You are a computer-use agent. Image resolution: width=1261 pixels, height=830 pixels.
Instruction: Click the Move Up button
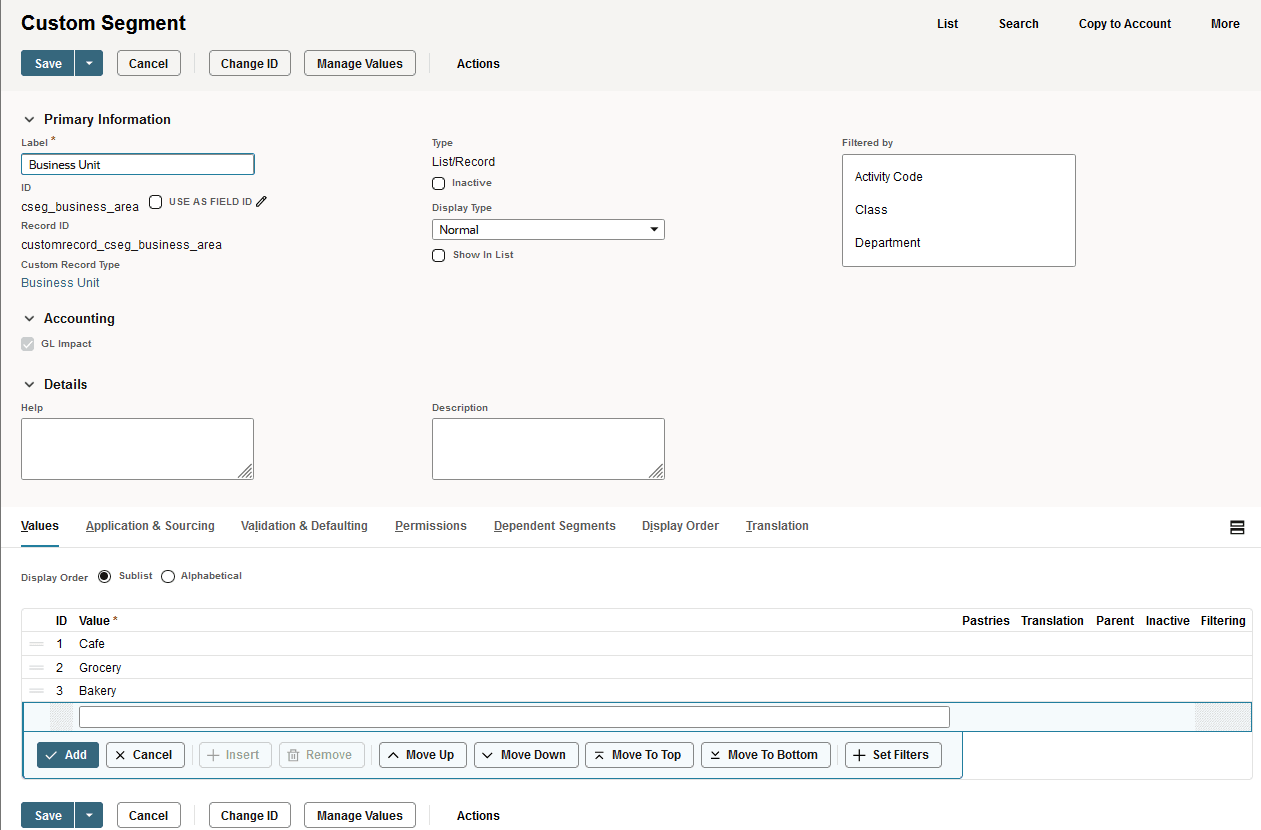(x=421, y=755)
